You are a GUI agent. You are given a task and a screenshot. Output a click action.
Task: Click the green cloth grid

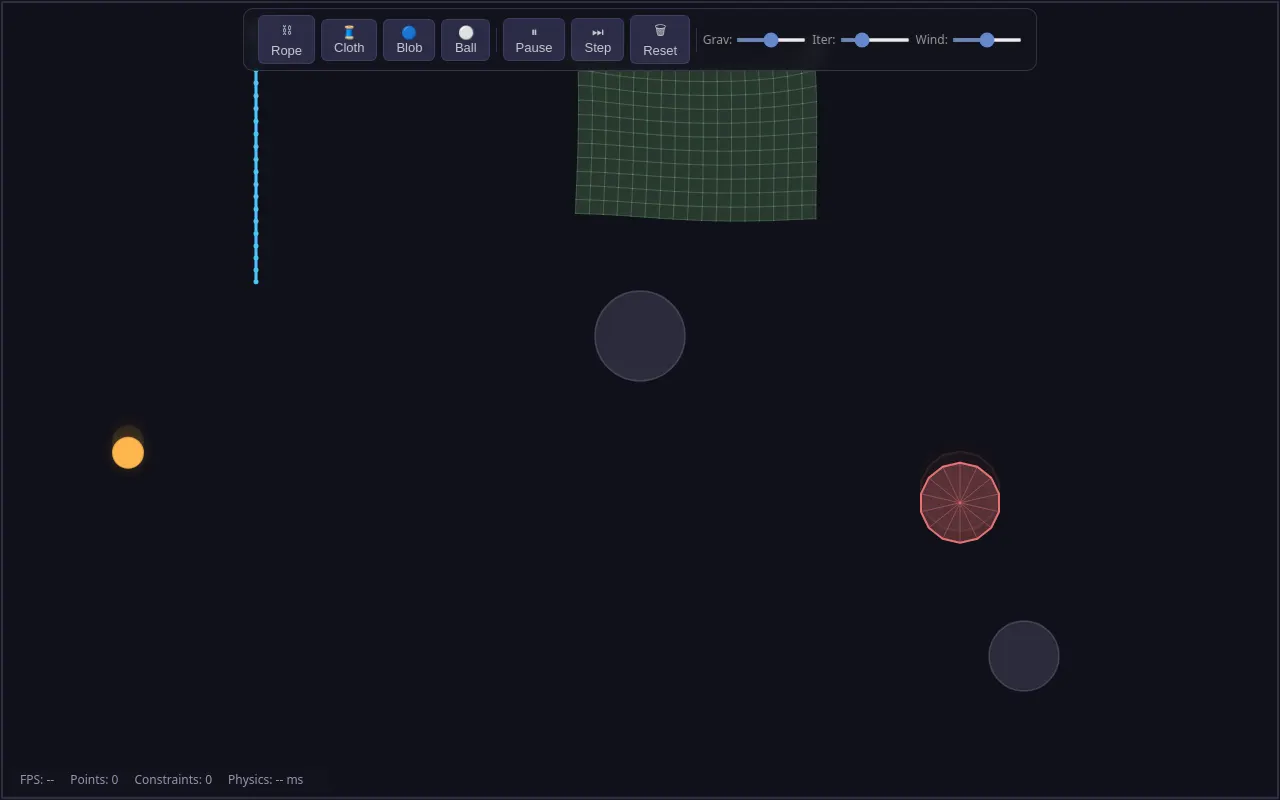(x=696, y=145)
